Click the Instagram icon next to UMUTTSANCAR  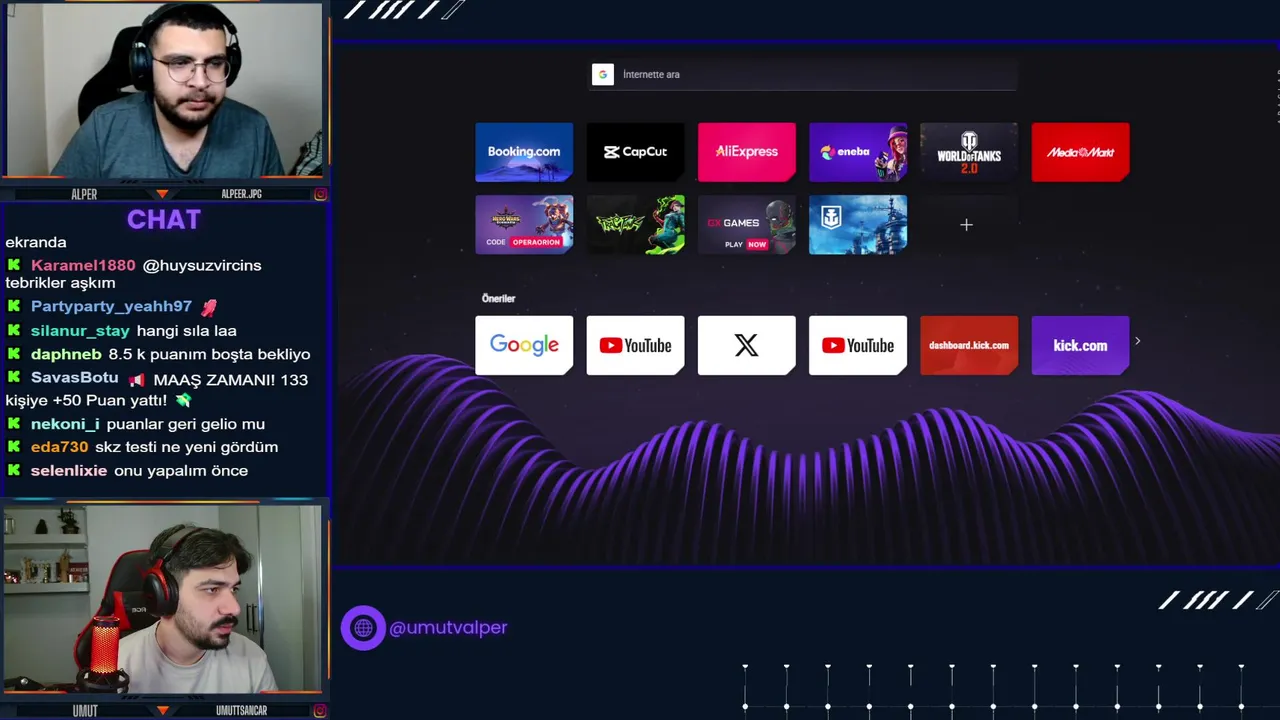click(320, 711)
